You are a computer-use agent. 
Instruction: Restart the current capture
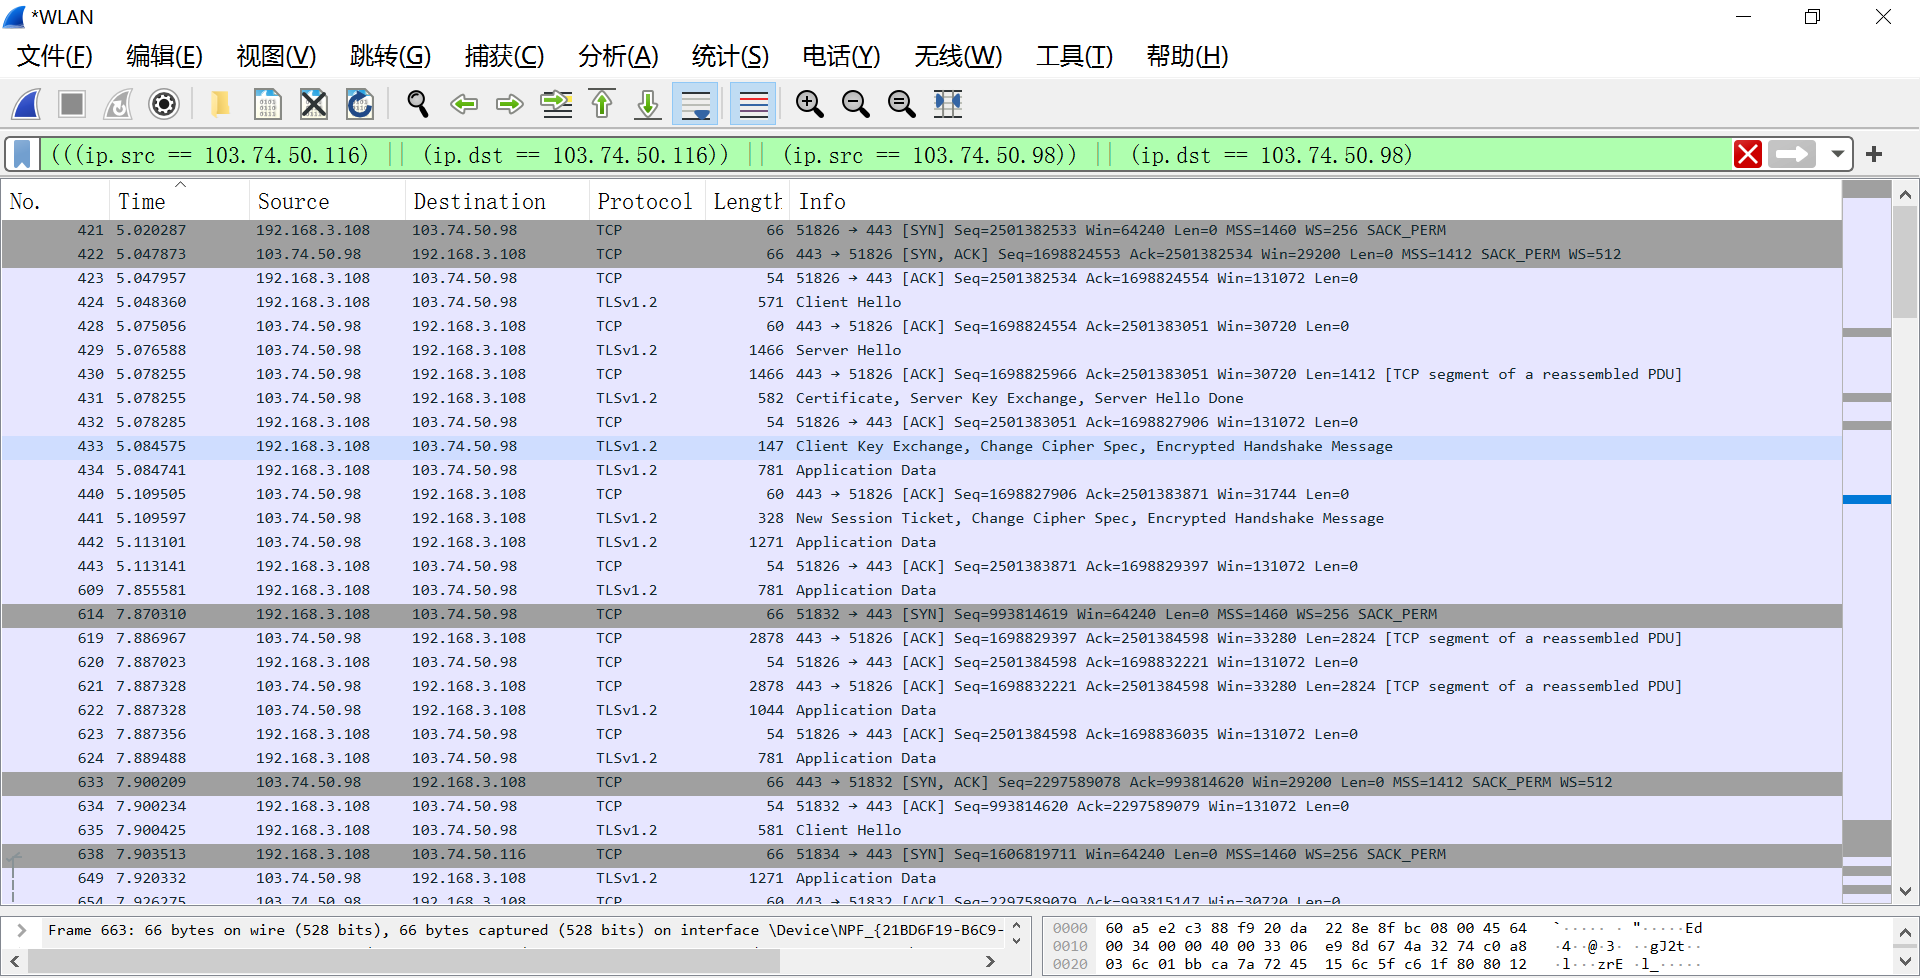tap(118, 104)
